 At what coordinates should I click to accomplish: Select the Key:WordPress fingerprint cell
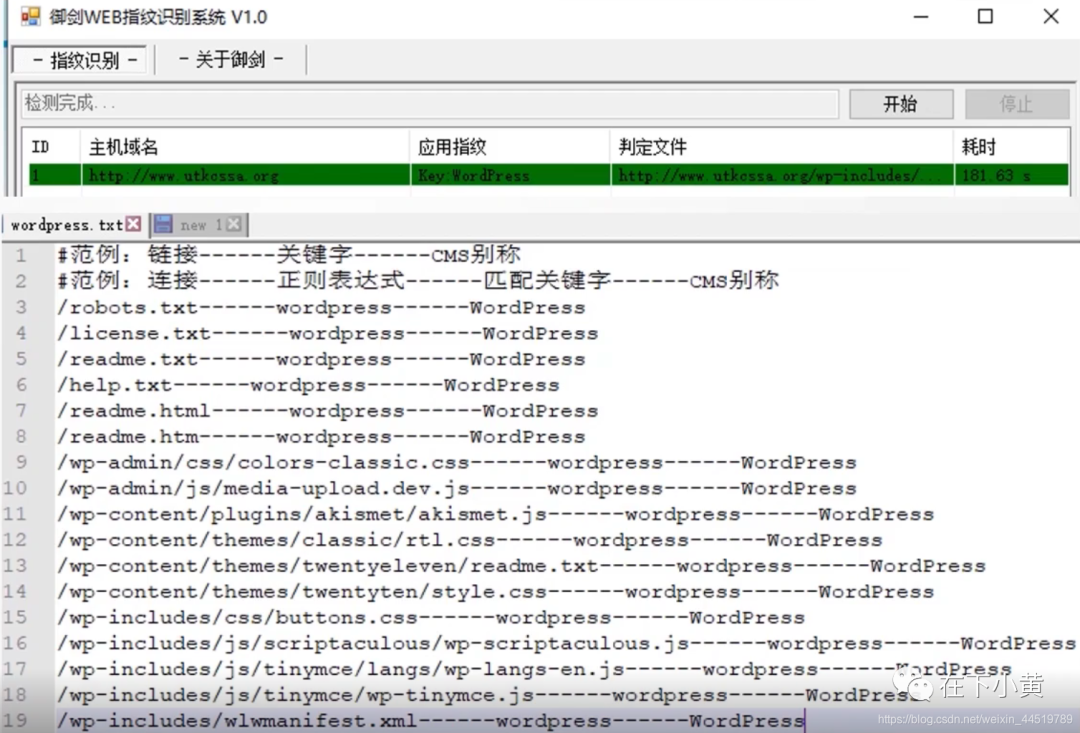coord(510,175)
